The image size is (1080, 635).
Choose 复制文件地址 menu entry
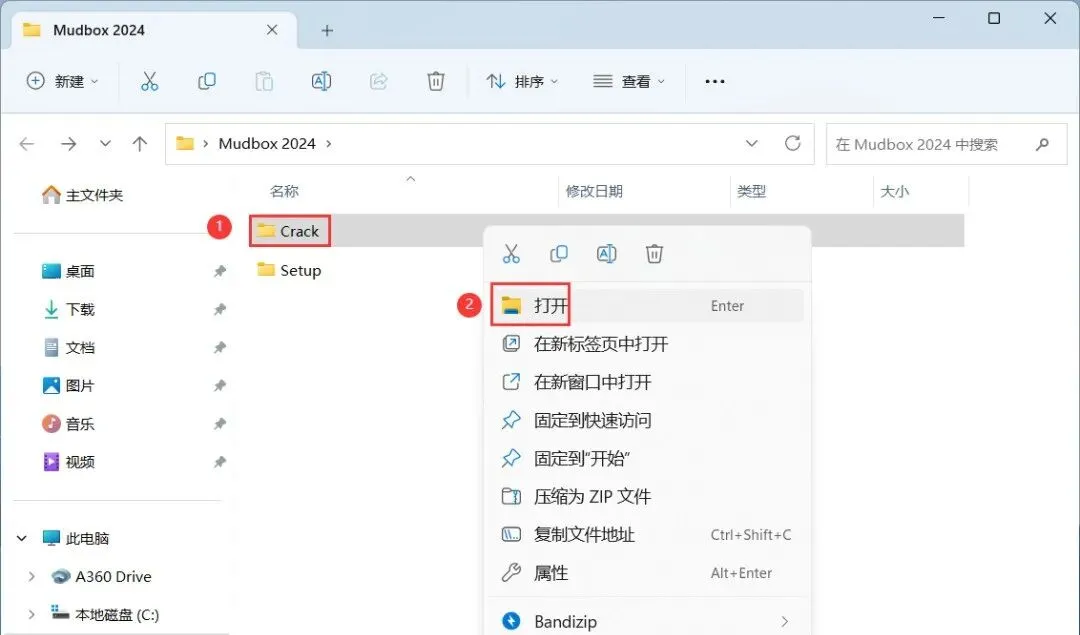(647, 534)
